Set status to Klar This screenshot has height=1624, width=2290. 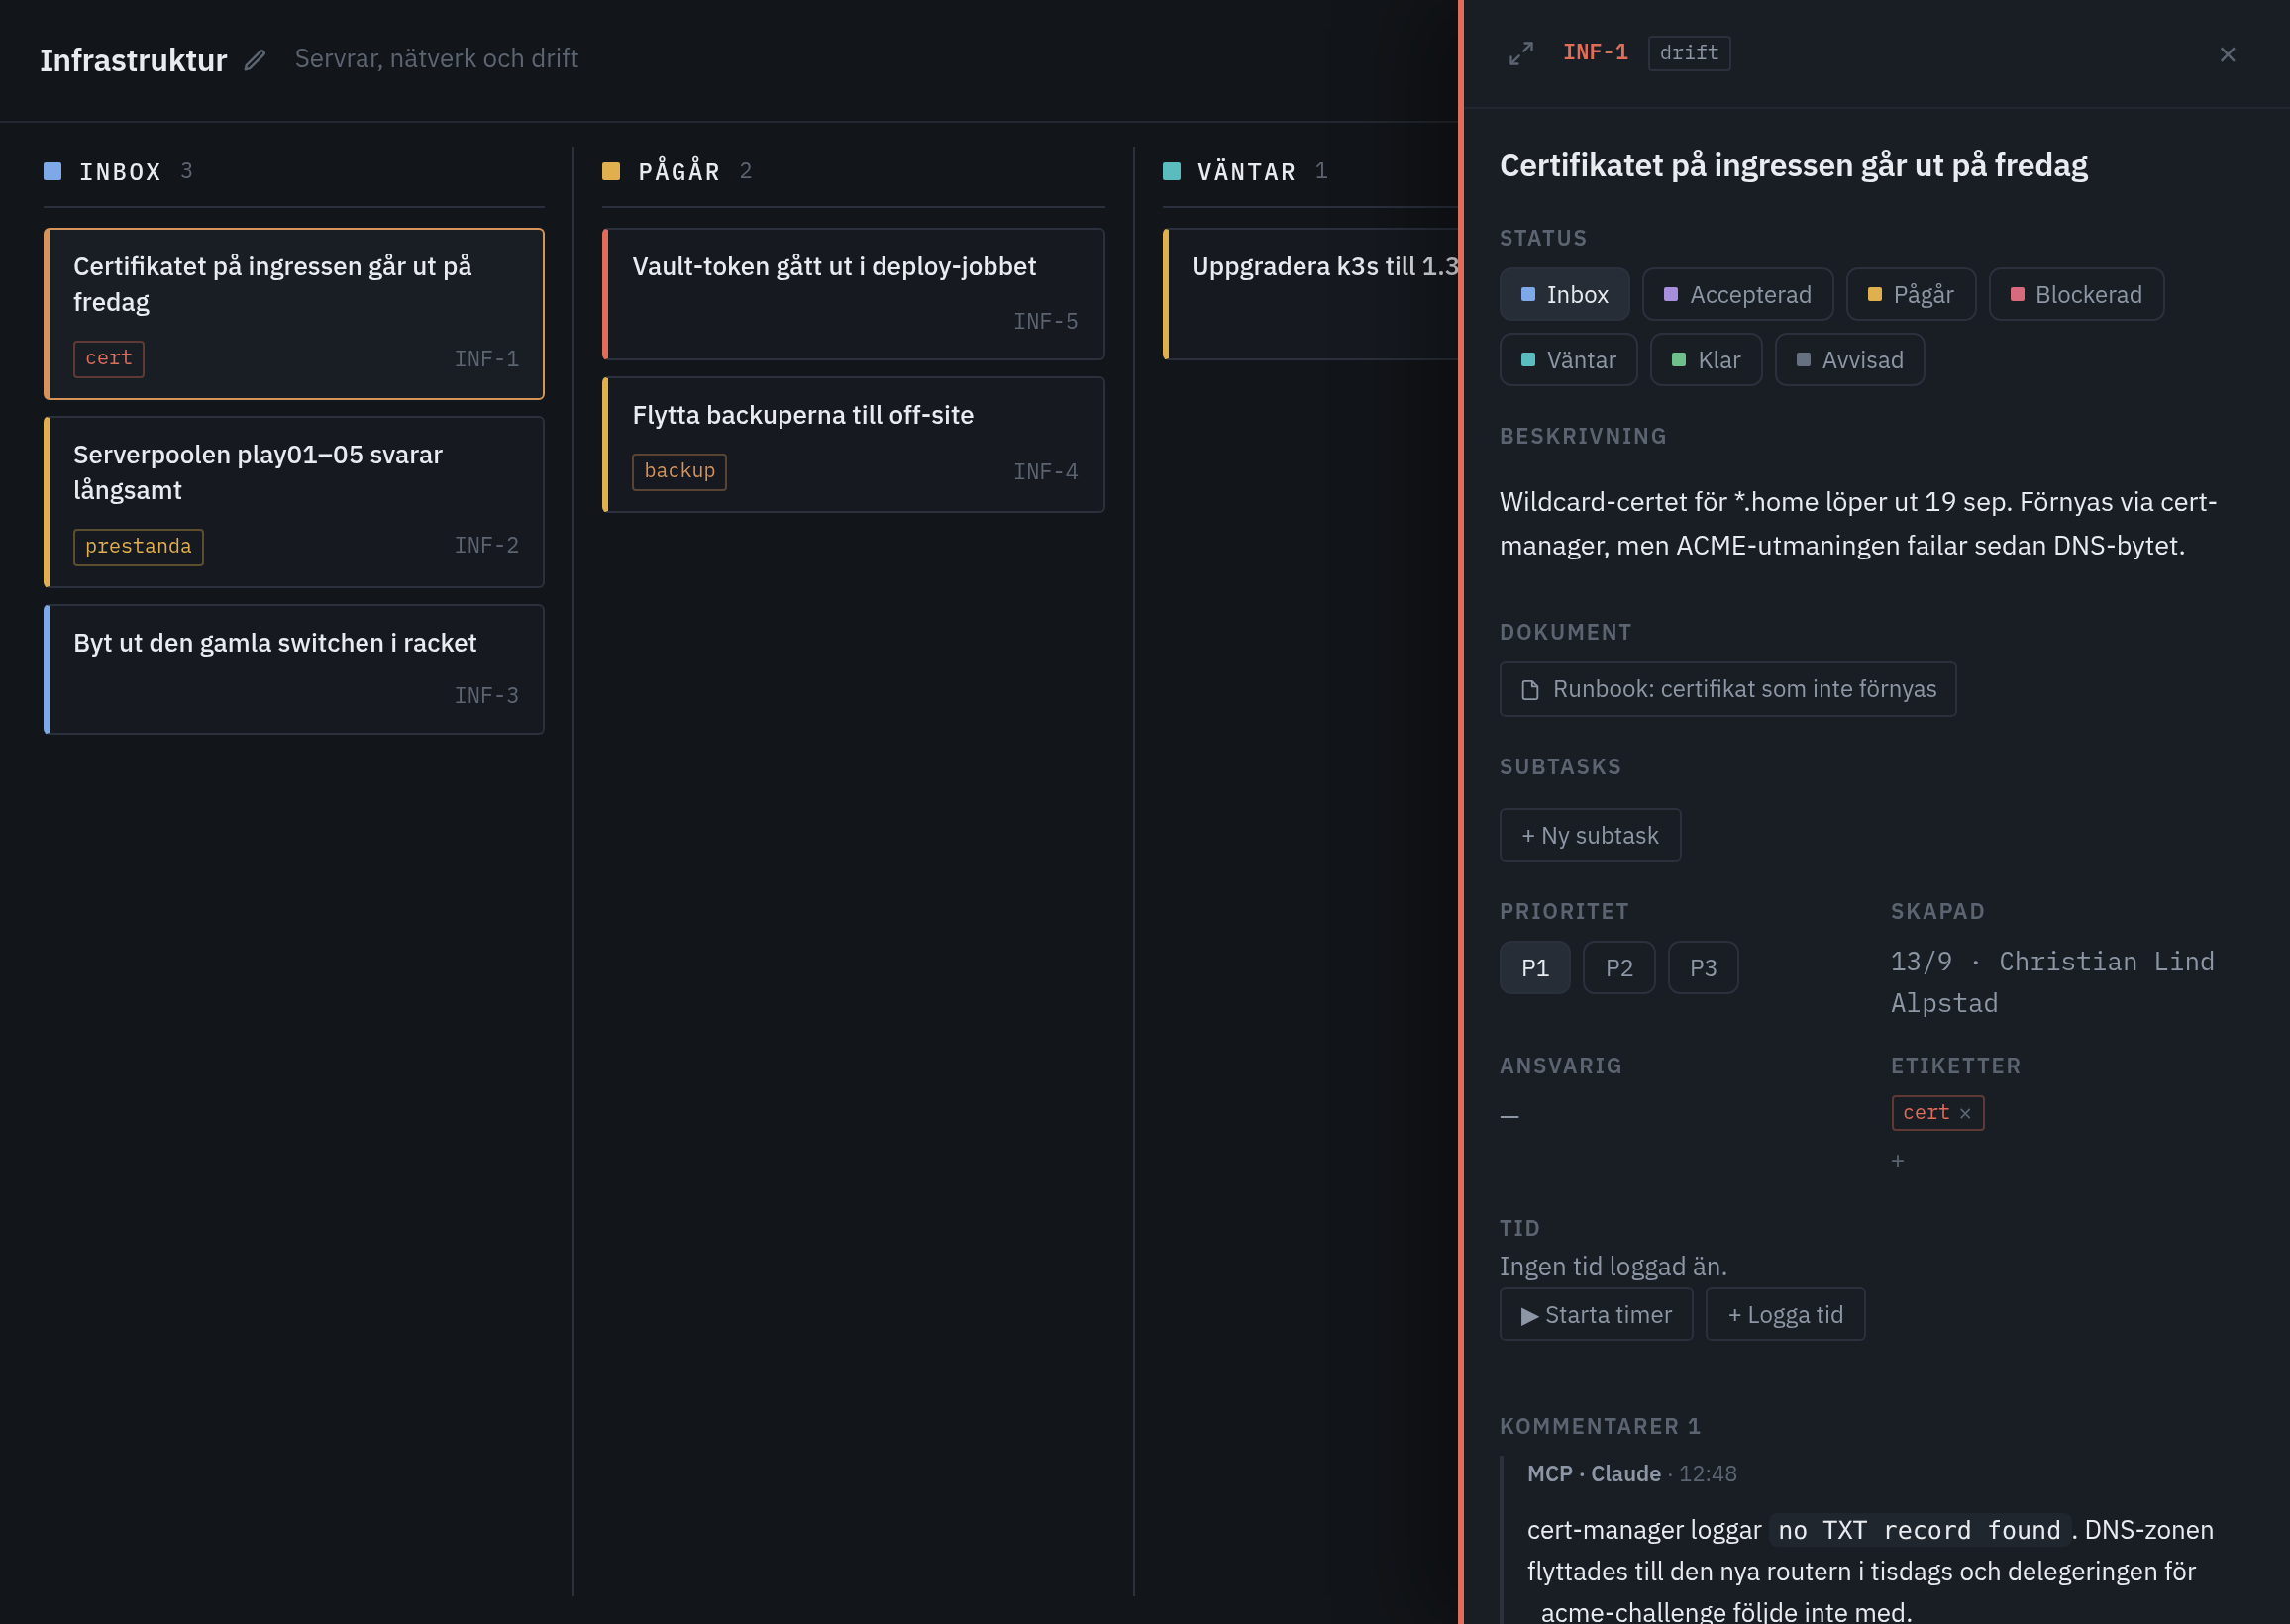click(1706, 360)
